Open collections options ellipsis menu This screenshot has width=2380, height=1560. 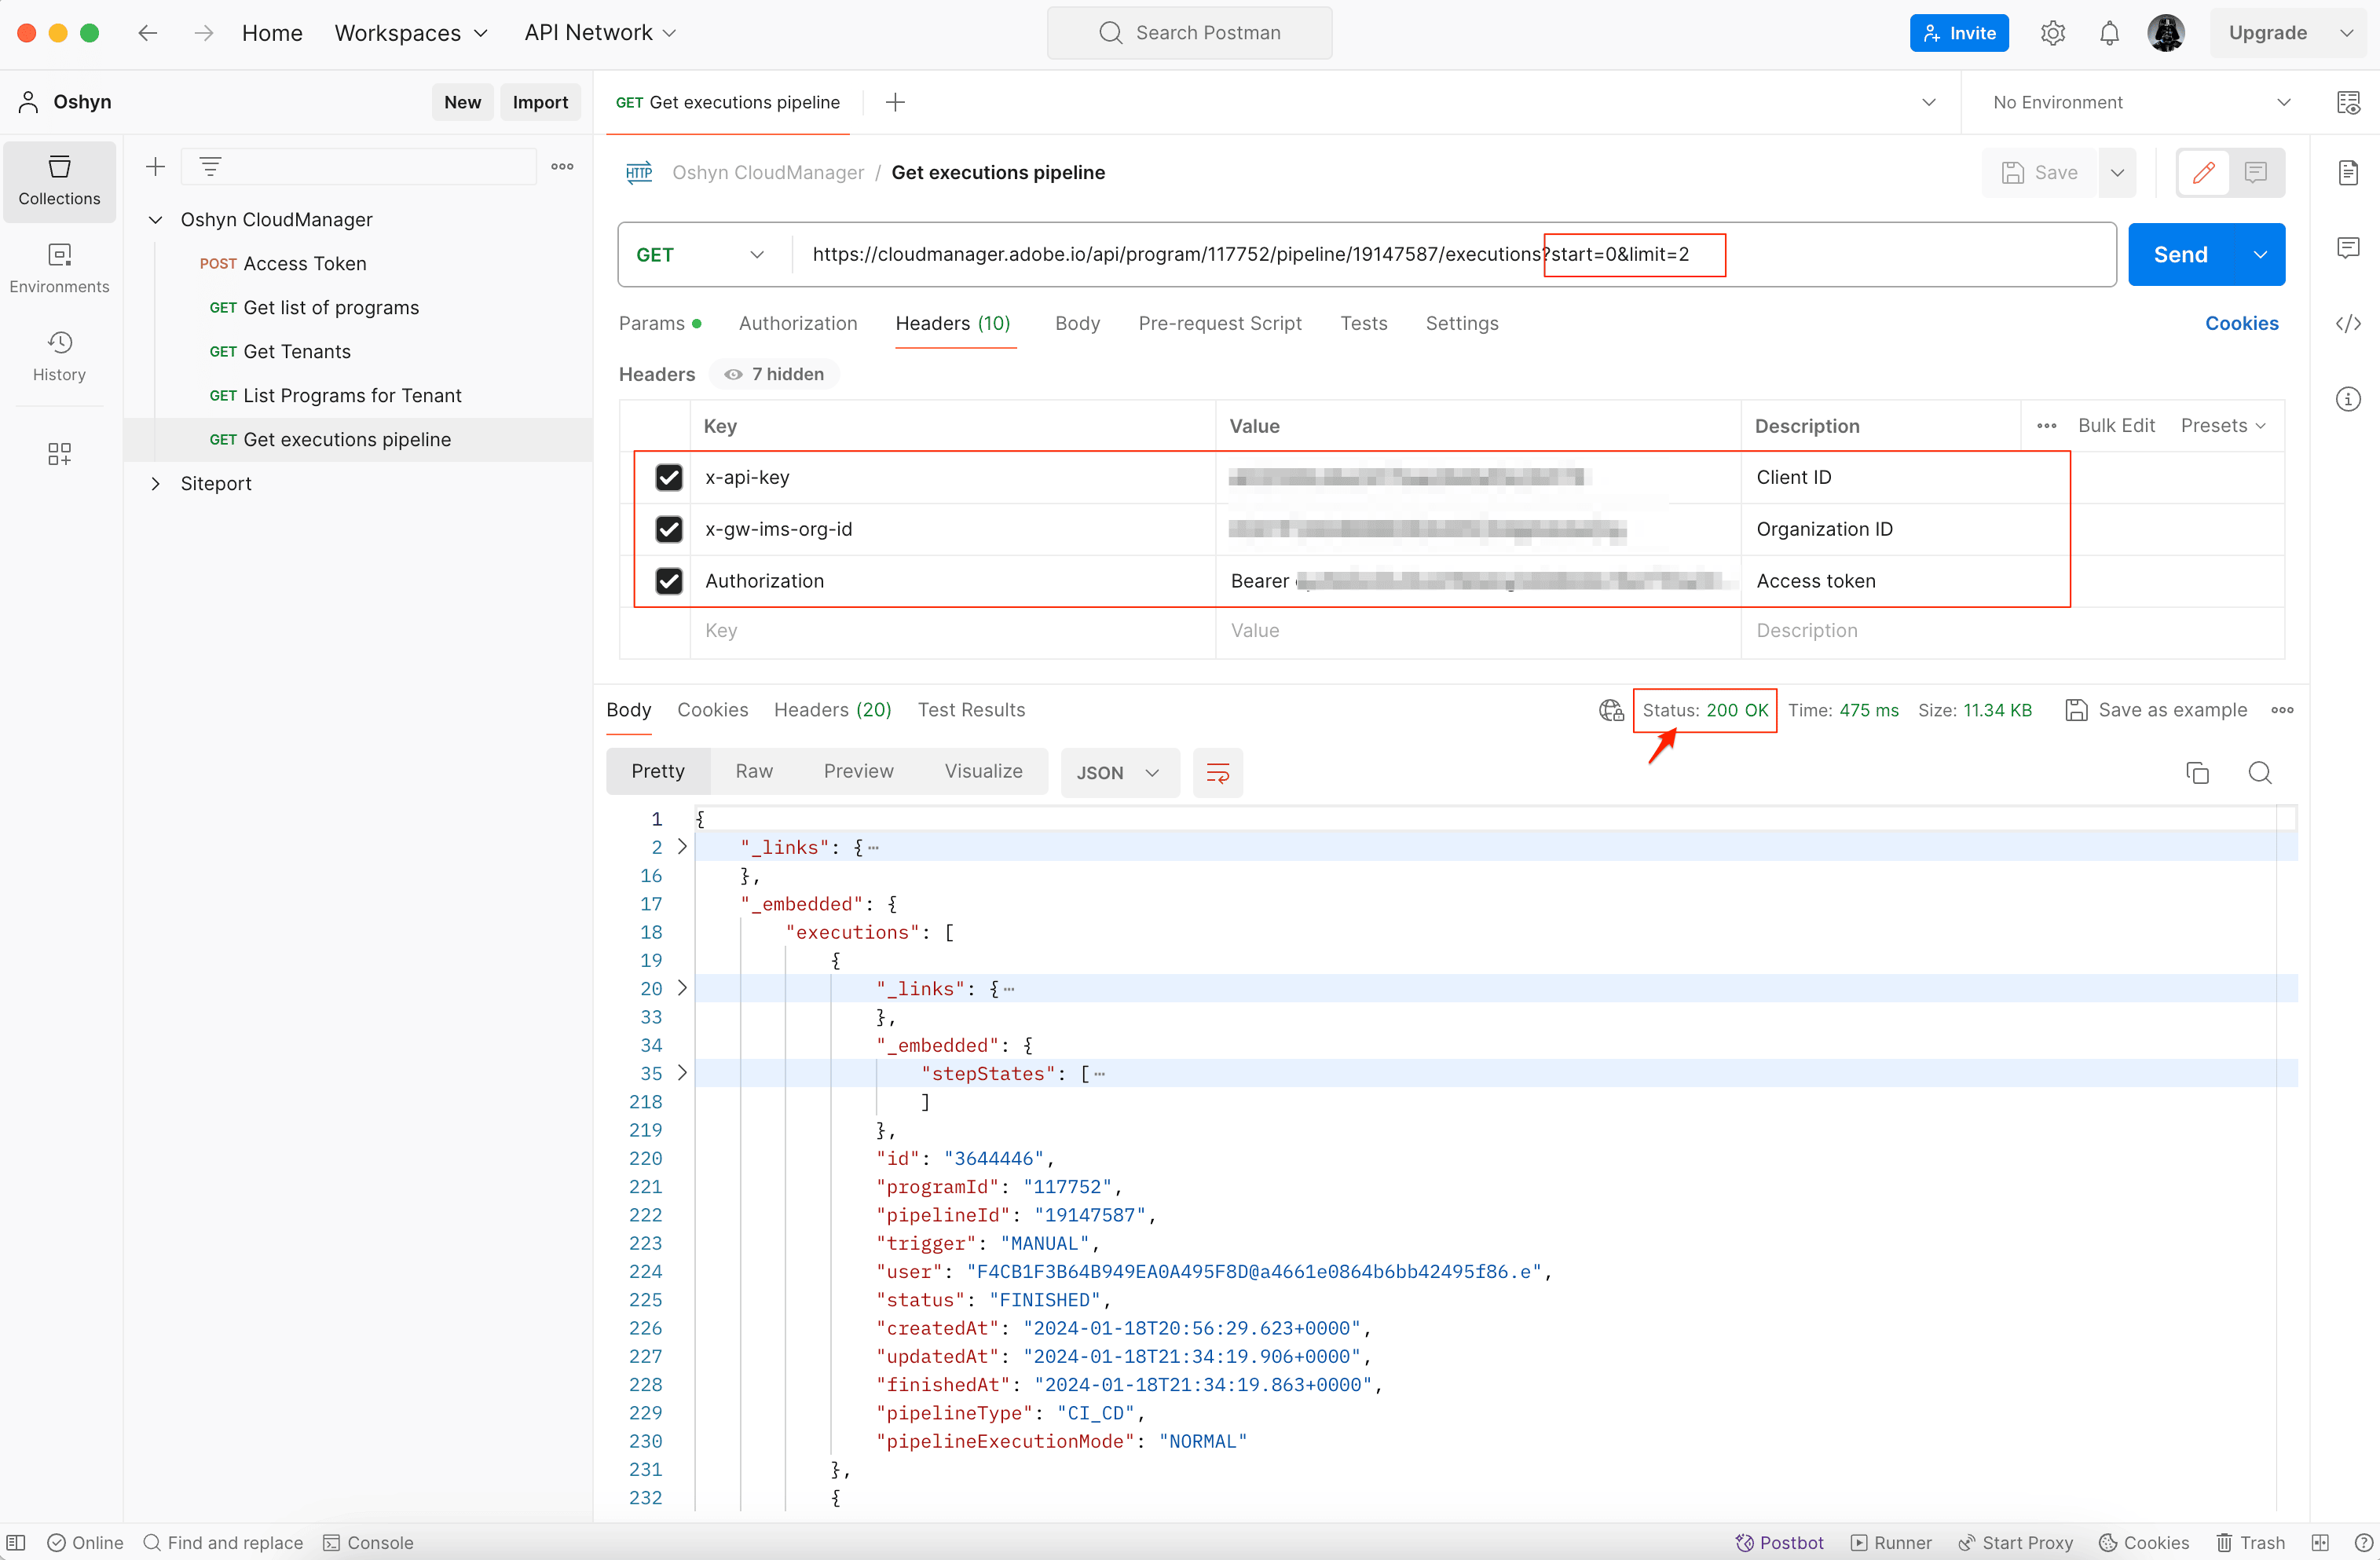[562, 167]
